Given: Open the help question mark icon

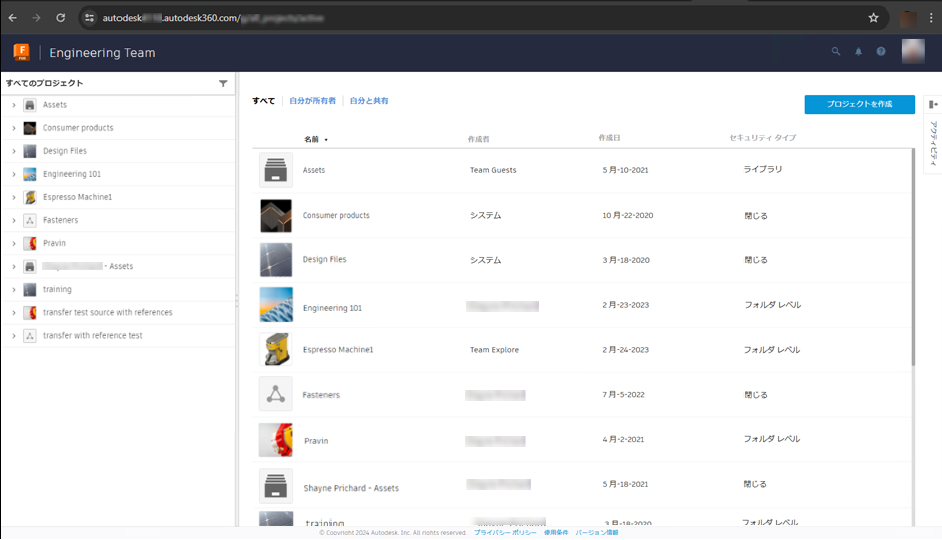Looking at the screenshot, I should tap(881, 52).
